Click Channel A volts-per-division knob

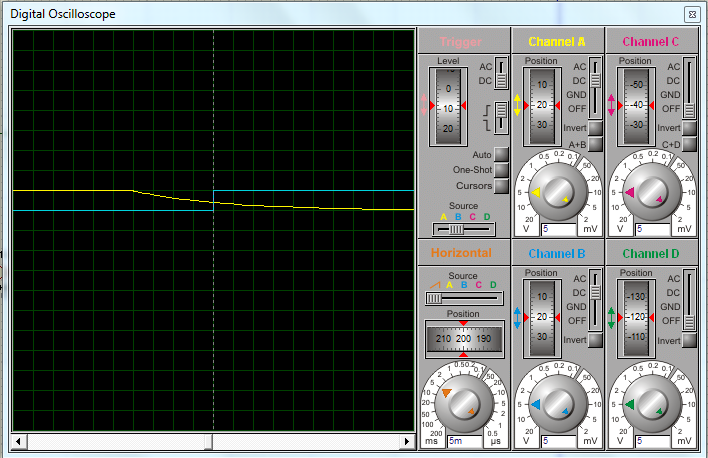(558, 192)
